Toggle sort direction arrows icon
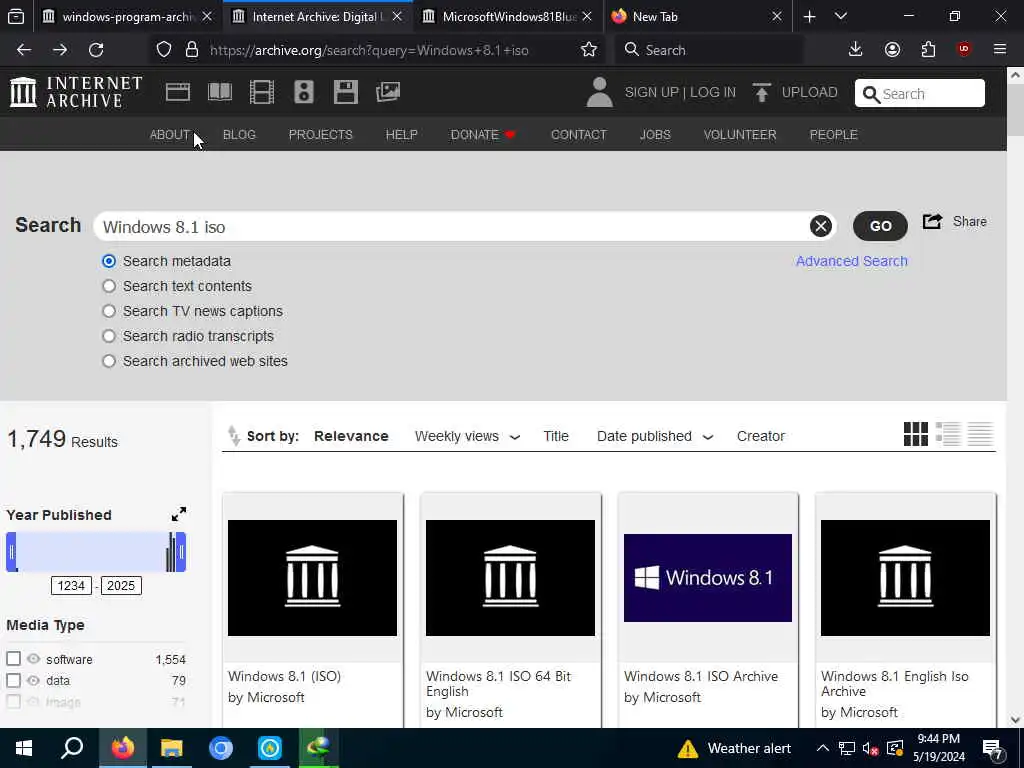 coord(233,436)
